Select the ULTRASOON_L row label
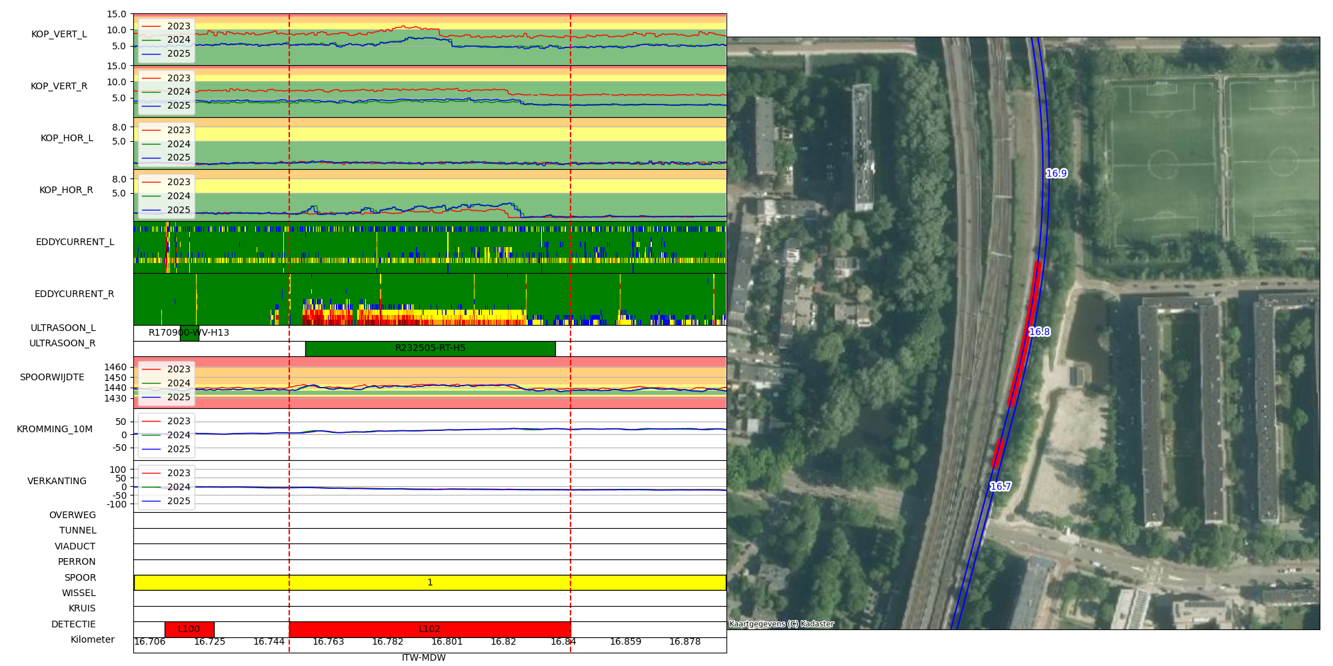The image size is (1333, 666). tap(63, 328)
